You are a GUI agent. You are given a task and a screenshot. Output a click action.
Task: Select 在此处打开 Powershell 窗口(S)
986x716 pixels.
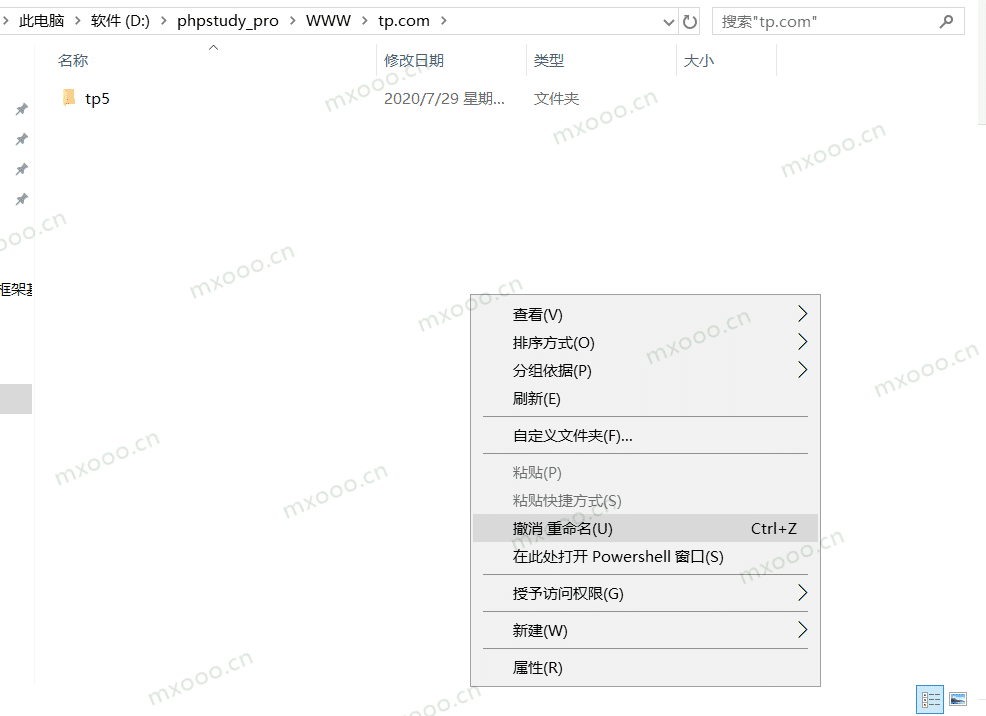(618, 557)
